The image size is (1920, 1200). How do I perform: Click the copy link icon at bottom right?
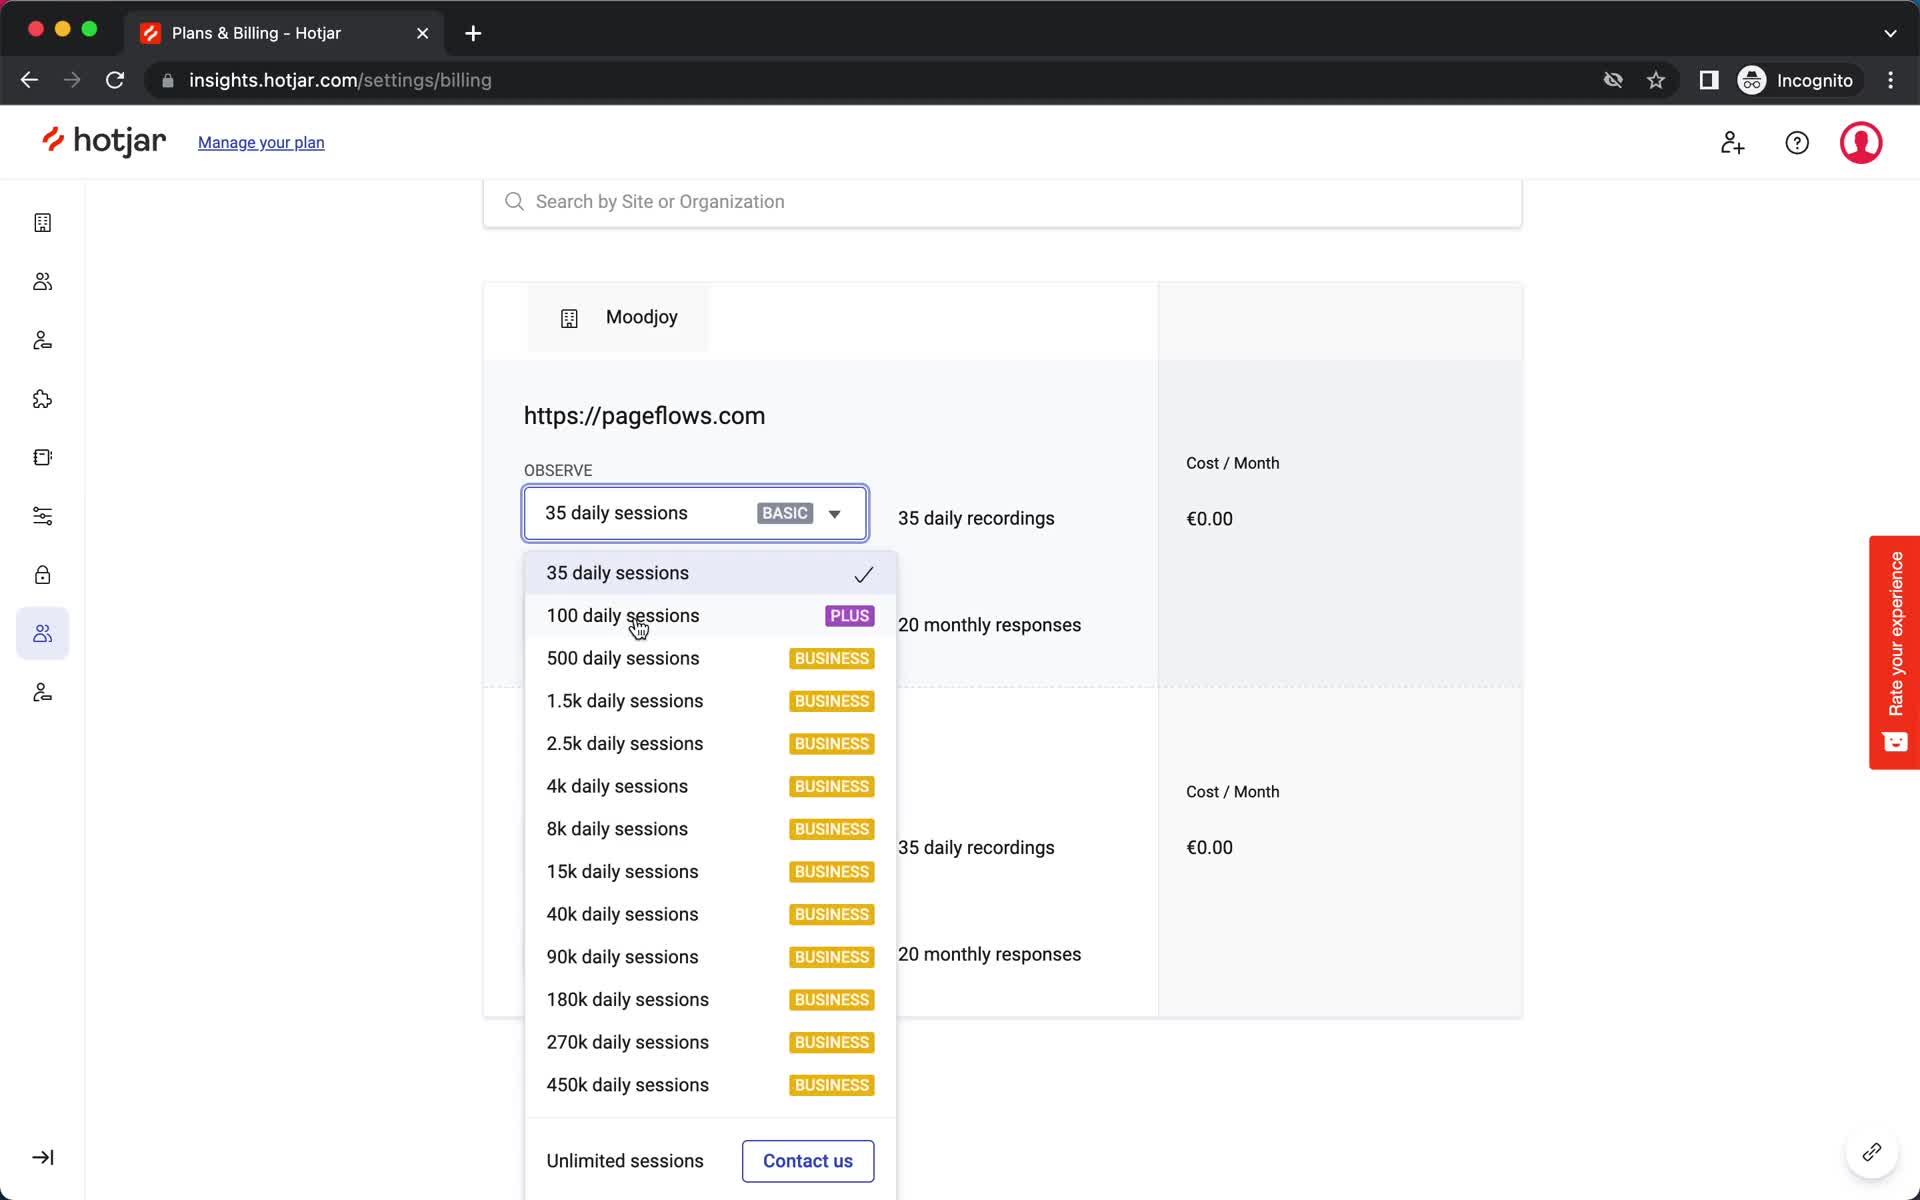click(1872, 1152)
